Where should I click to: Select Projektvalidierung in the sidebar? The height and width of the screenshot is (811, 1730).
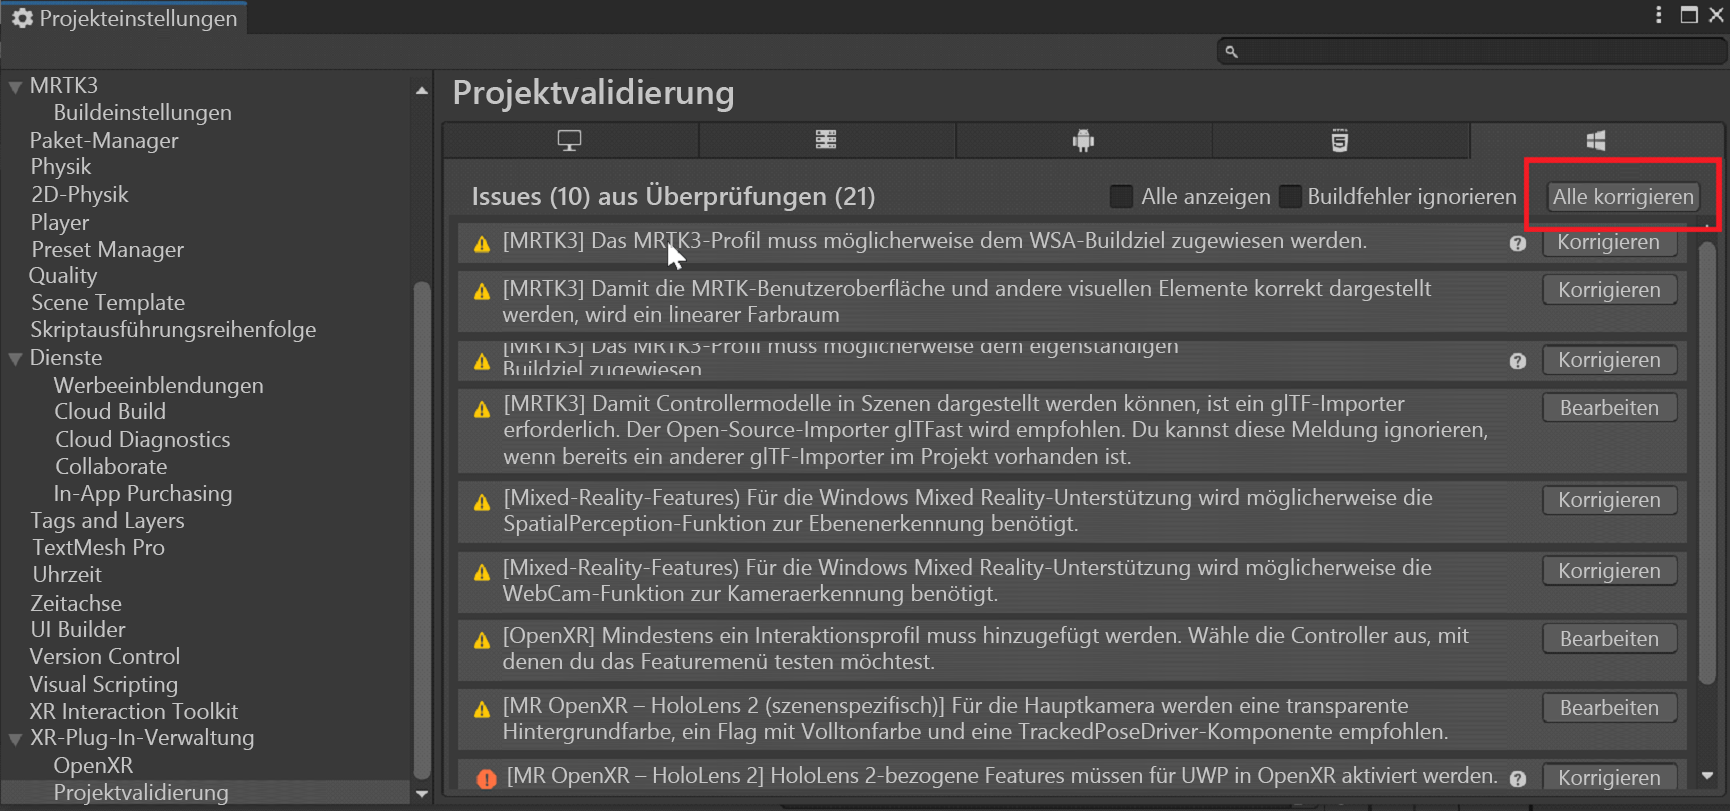141,793
